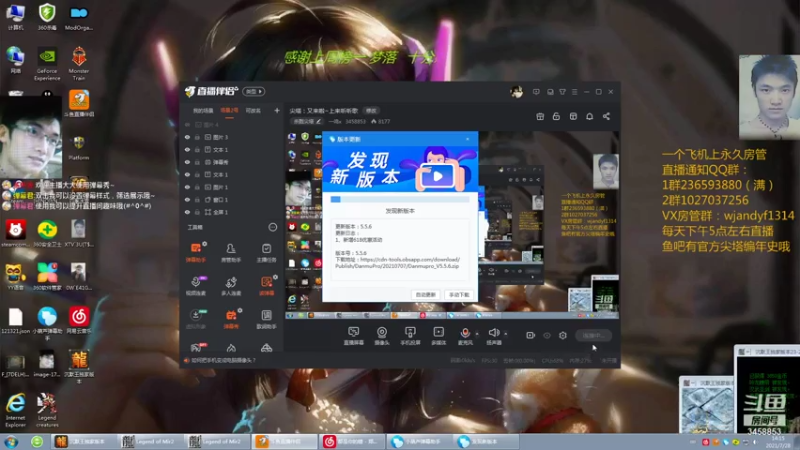The image size is (800, 450).
Task: Open Monster Train desktop shortcut
Action: [79, 63]
